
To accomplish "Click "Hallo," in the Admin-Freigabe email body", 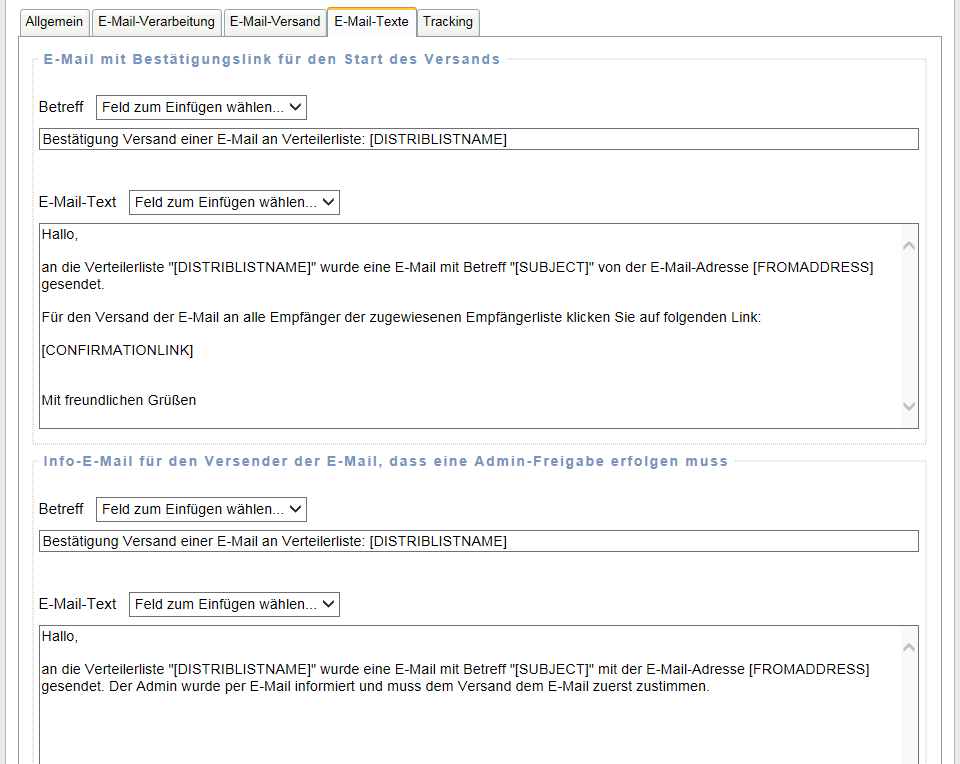I will point(60,636).
